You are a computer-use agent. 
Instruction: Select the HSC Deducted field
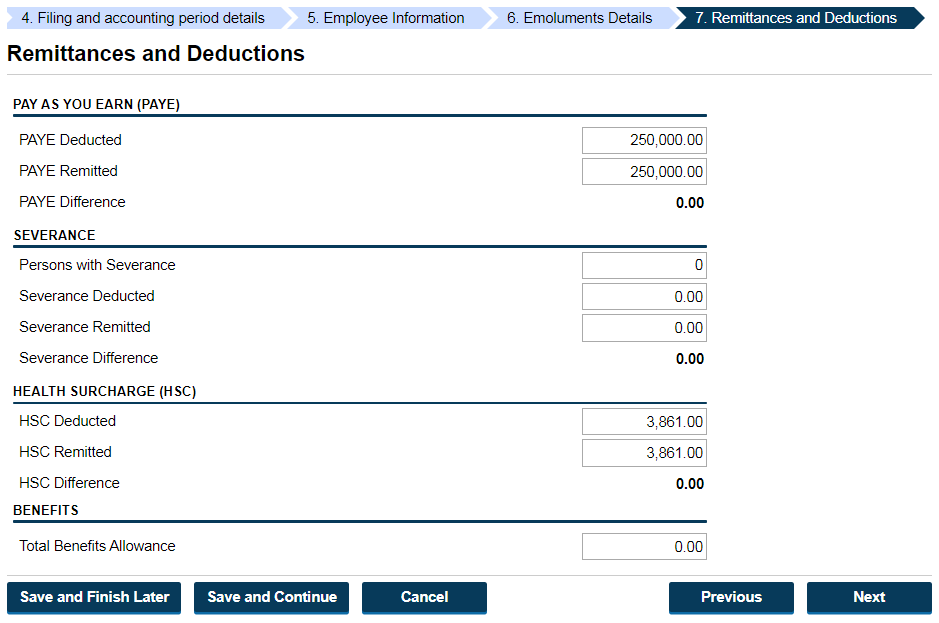[x=644, y=422]
